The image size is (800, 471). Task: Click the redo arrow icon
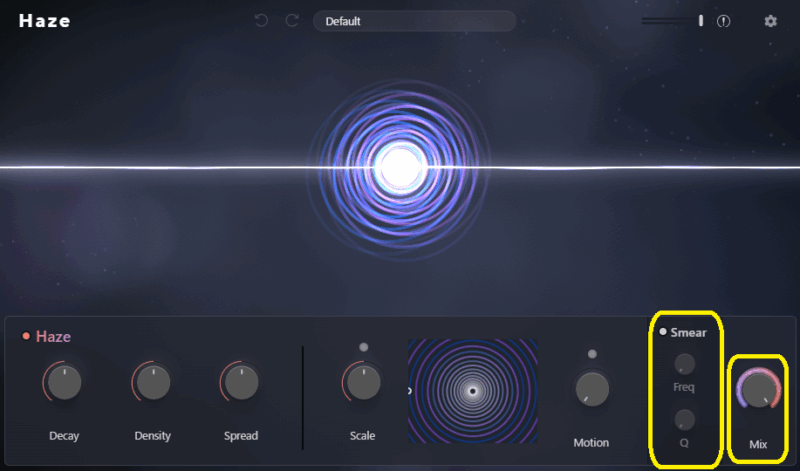click(x=292, y=21)
